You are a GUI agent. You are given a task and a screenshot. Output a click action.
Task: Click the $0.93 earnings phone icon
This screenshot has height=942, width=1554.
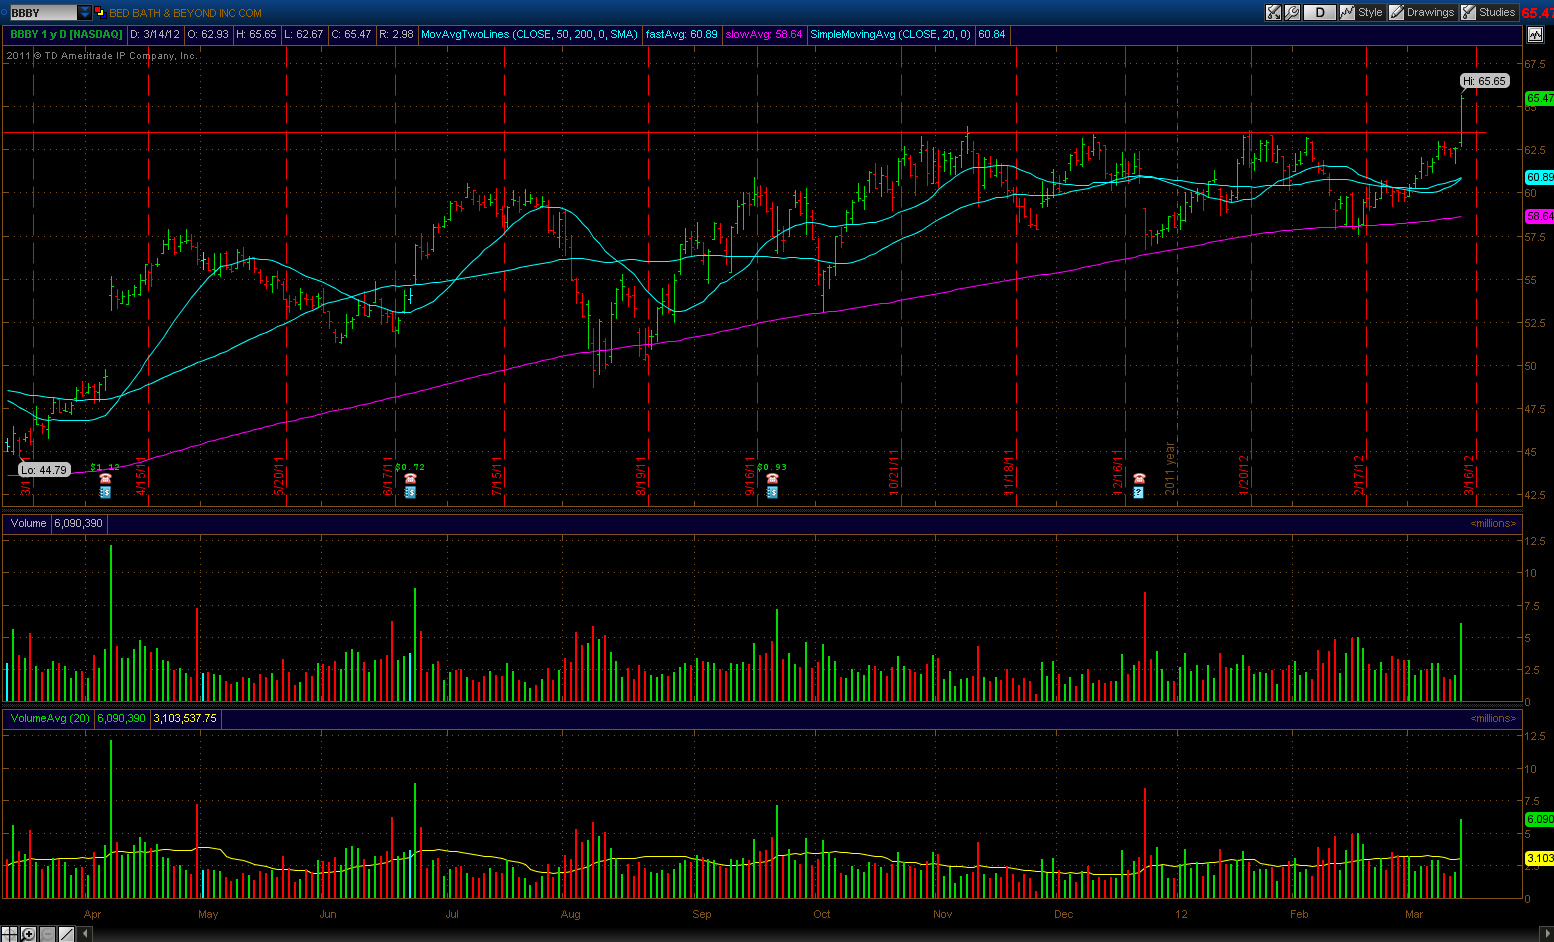tap(772, 479)
